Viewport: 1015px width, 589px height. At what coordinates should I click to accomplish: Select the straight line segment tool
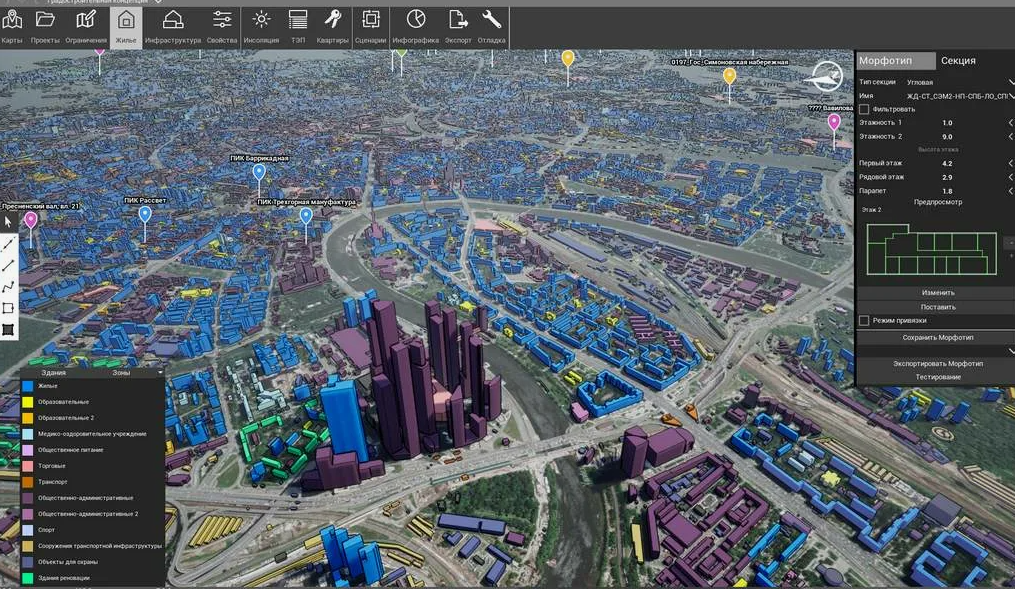[x=8, y=265]
